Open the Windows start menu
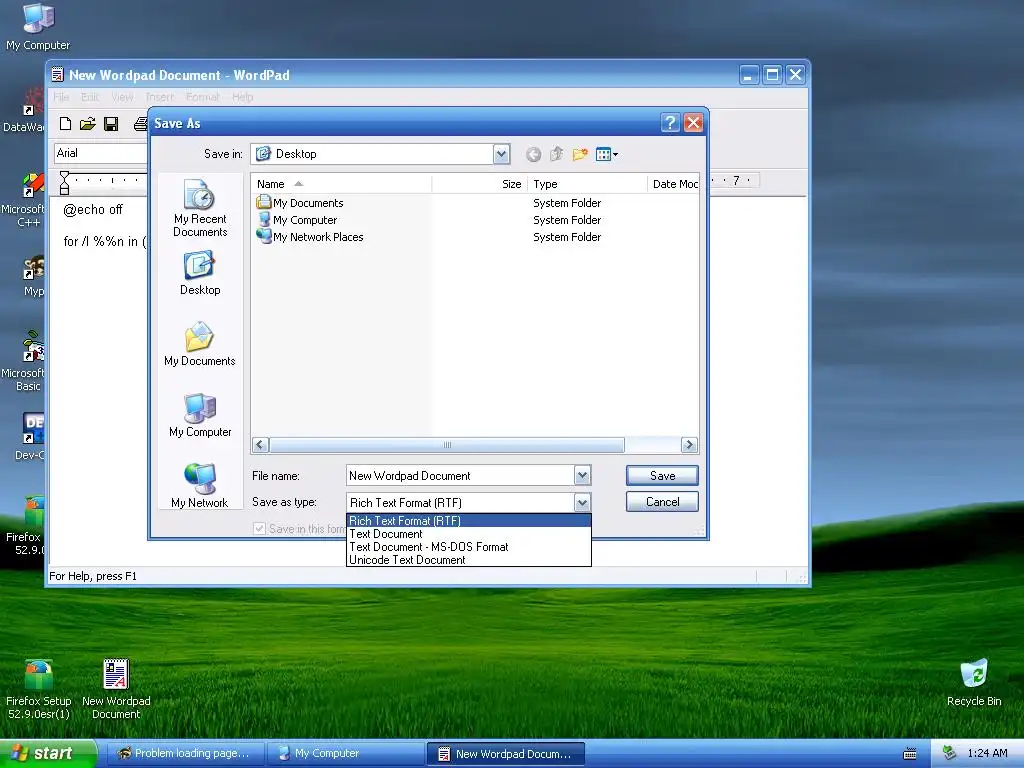This screenshot has height=768, width=1024. 47,753
